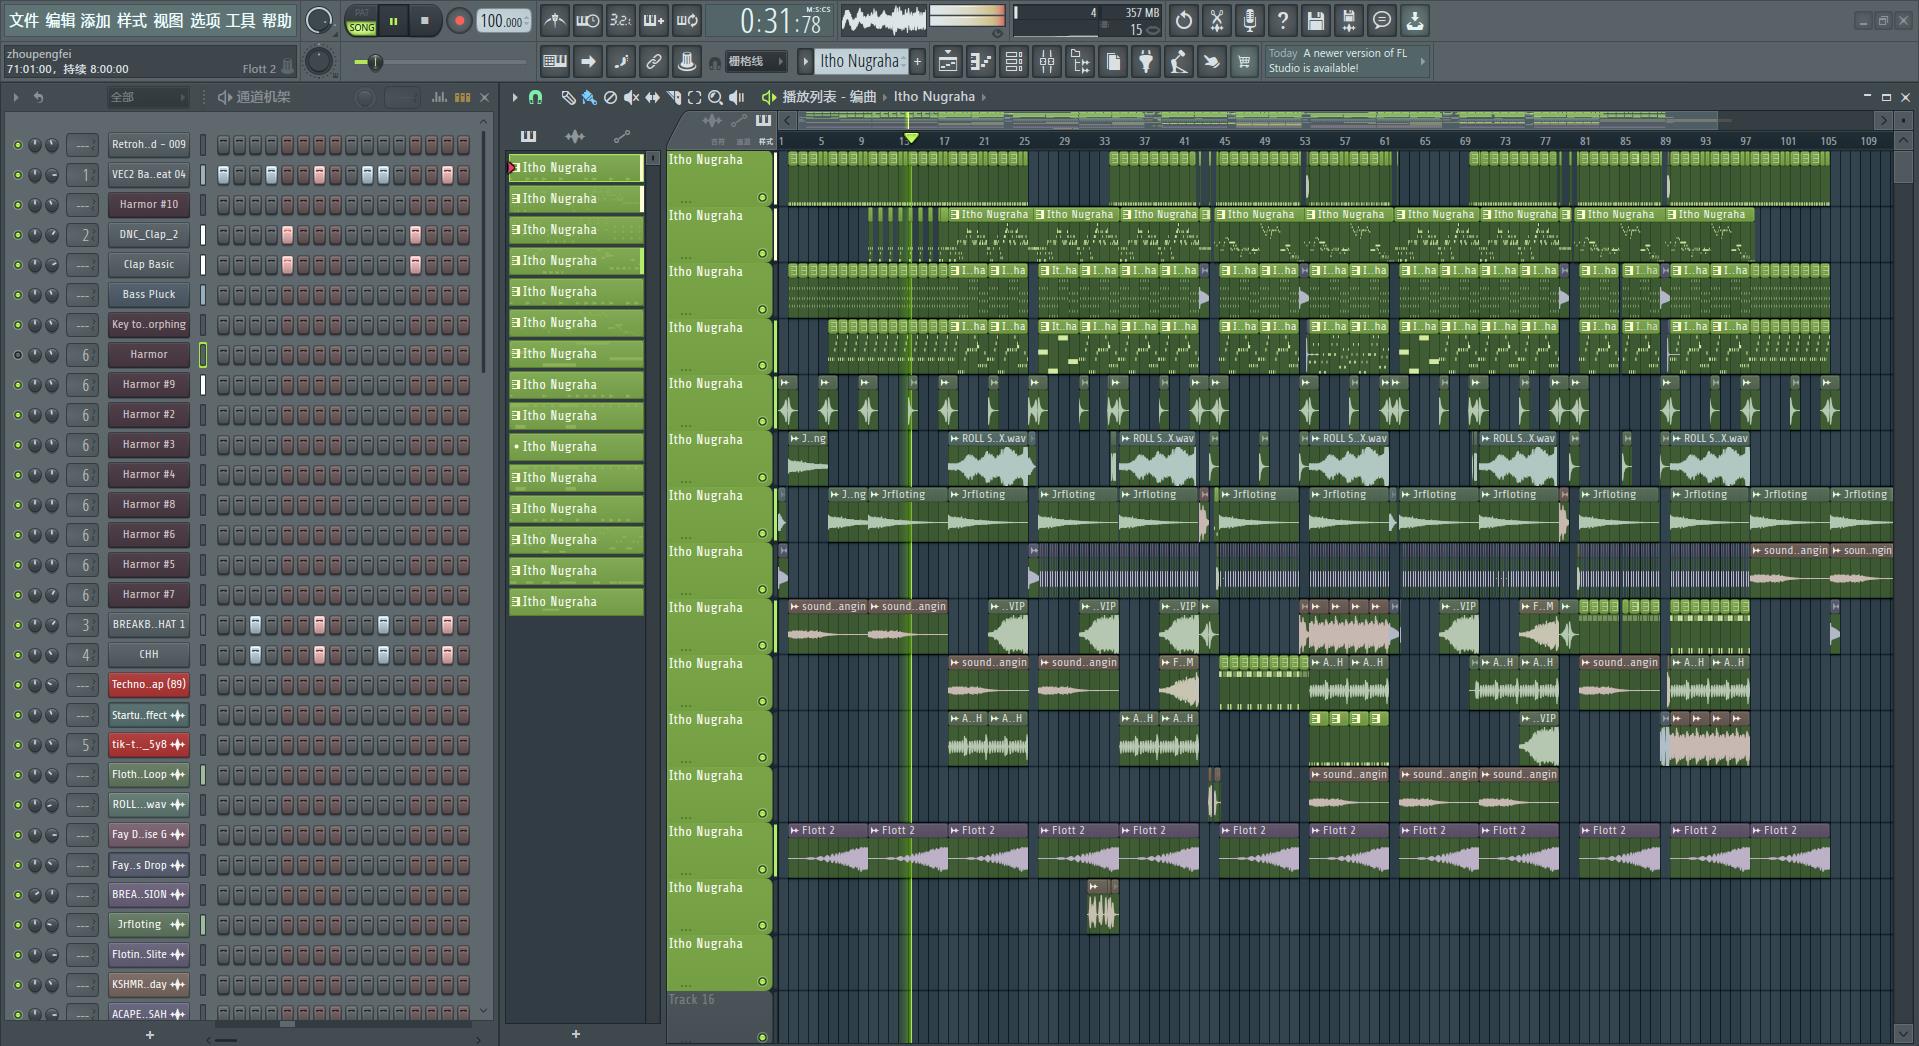Open the 编辑 menu
Image resolution: width=1919 pixels, height=1046 pixels.
click(60, 20)
